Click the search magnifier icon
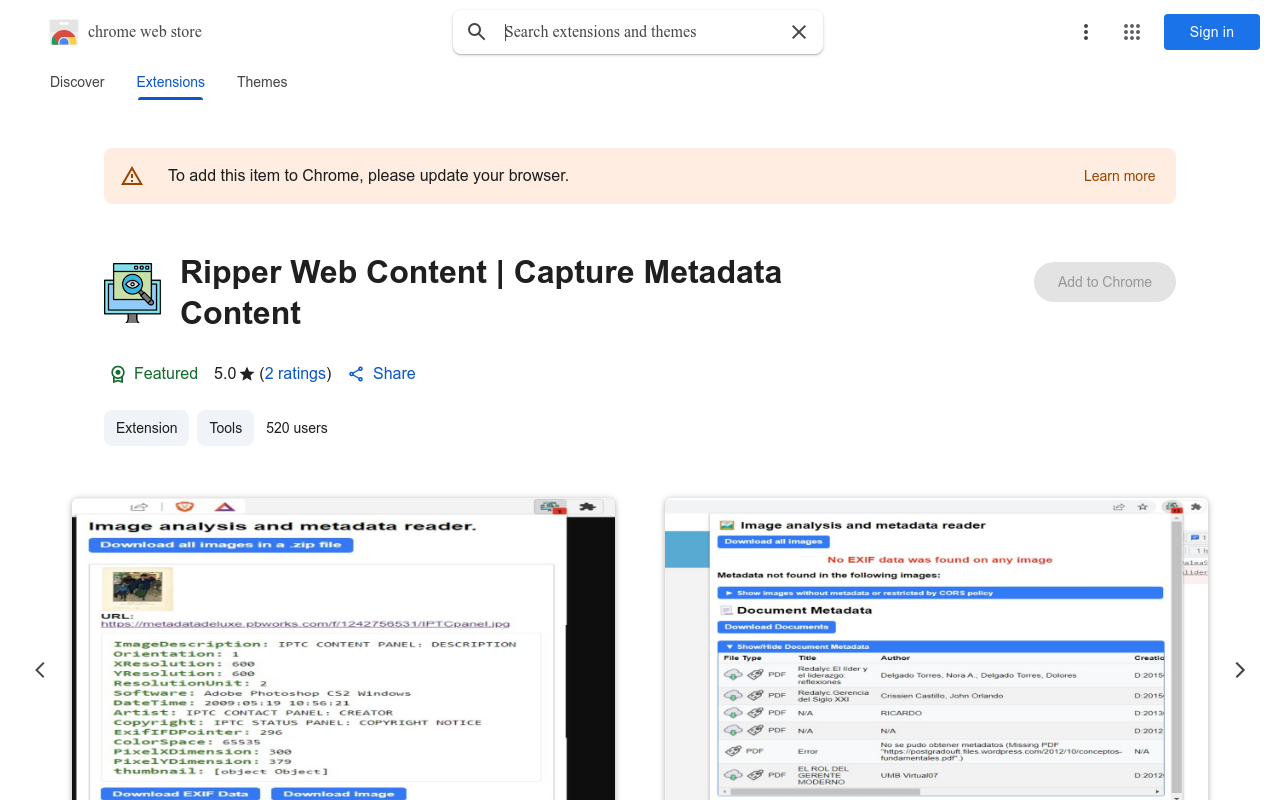The height and width of the screenshot is (800, 1280). pos(477,32)
